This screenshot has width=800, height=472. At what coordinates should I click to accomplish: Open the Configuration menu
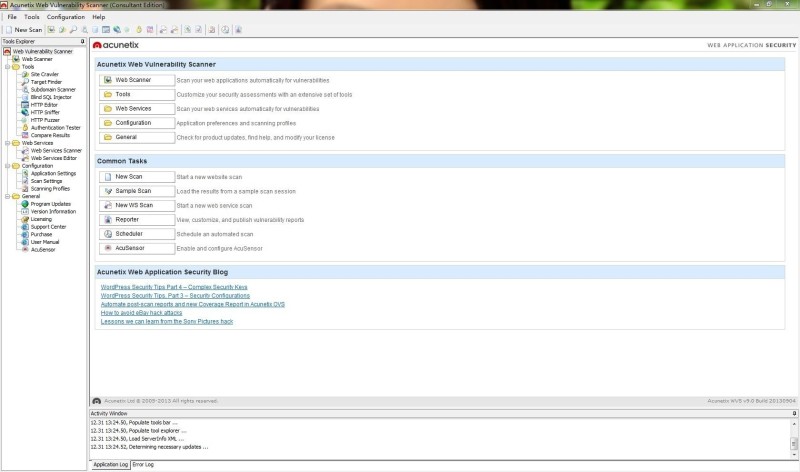[66, 17]
